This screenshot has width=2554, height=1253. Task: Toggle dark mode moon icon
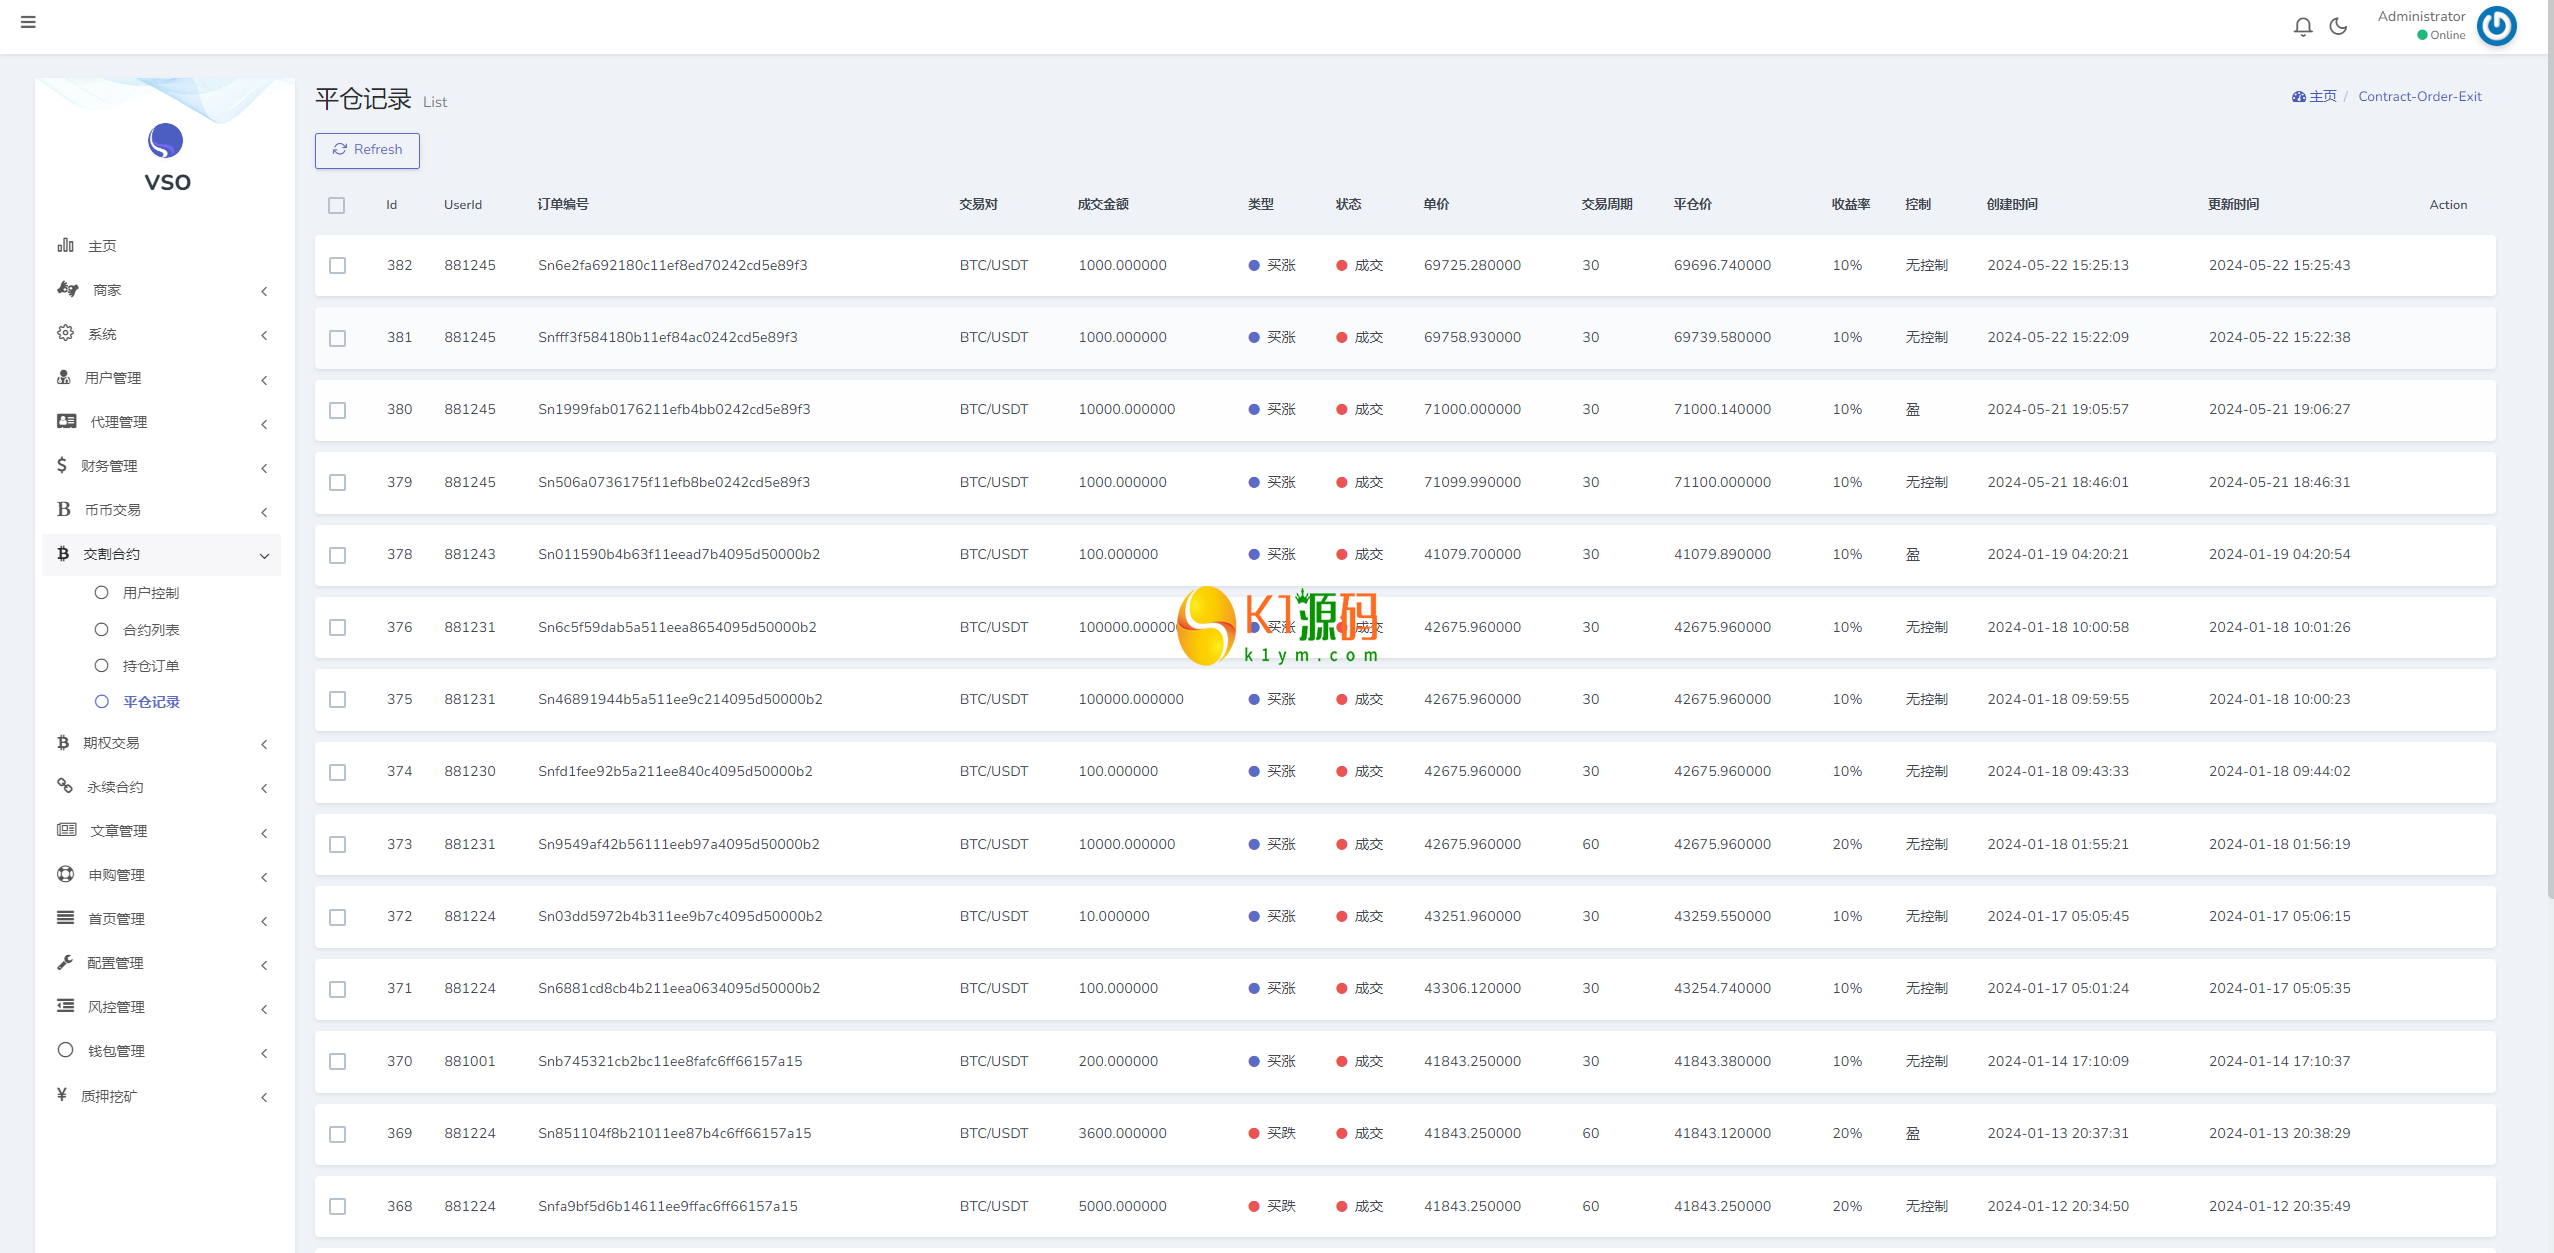pos(2338,27)
